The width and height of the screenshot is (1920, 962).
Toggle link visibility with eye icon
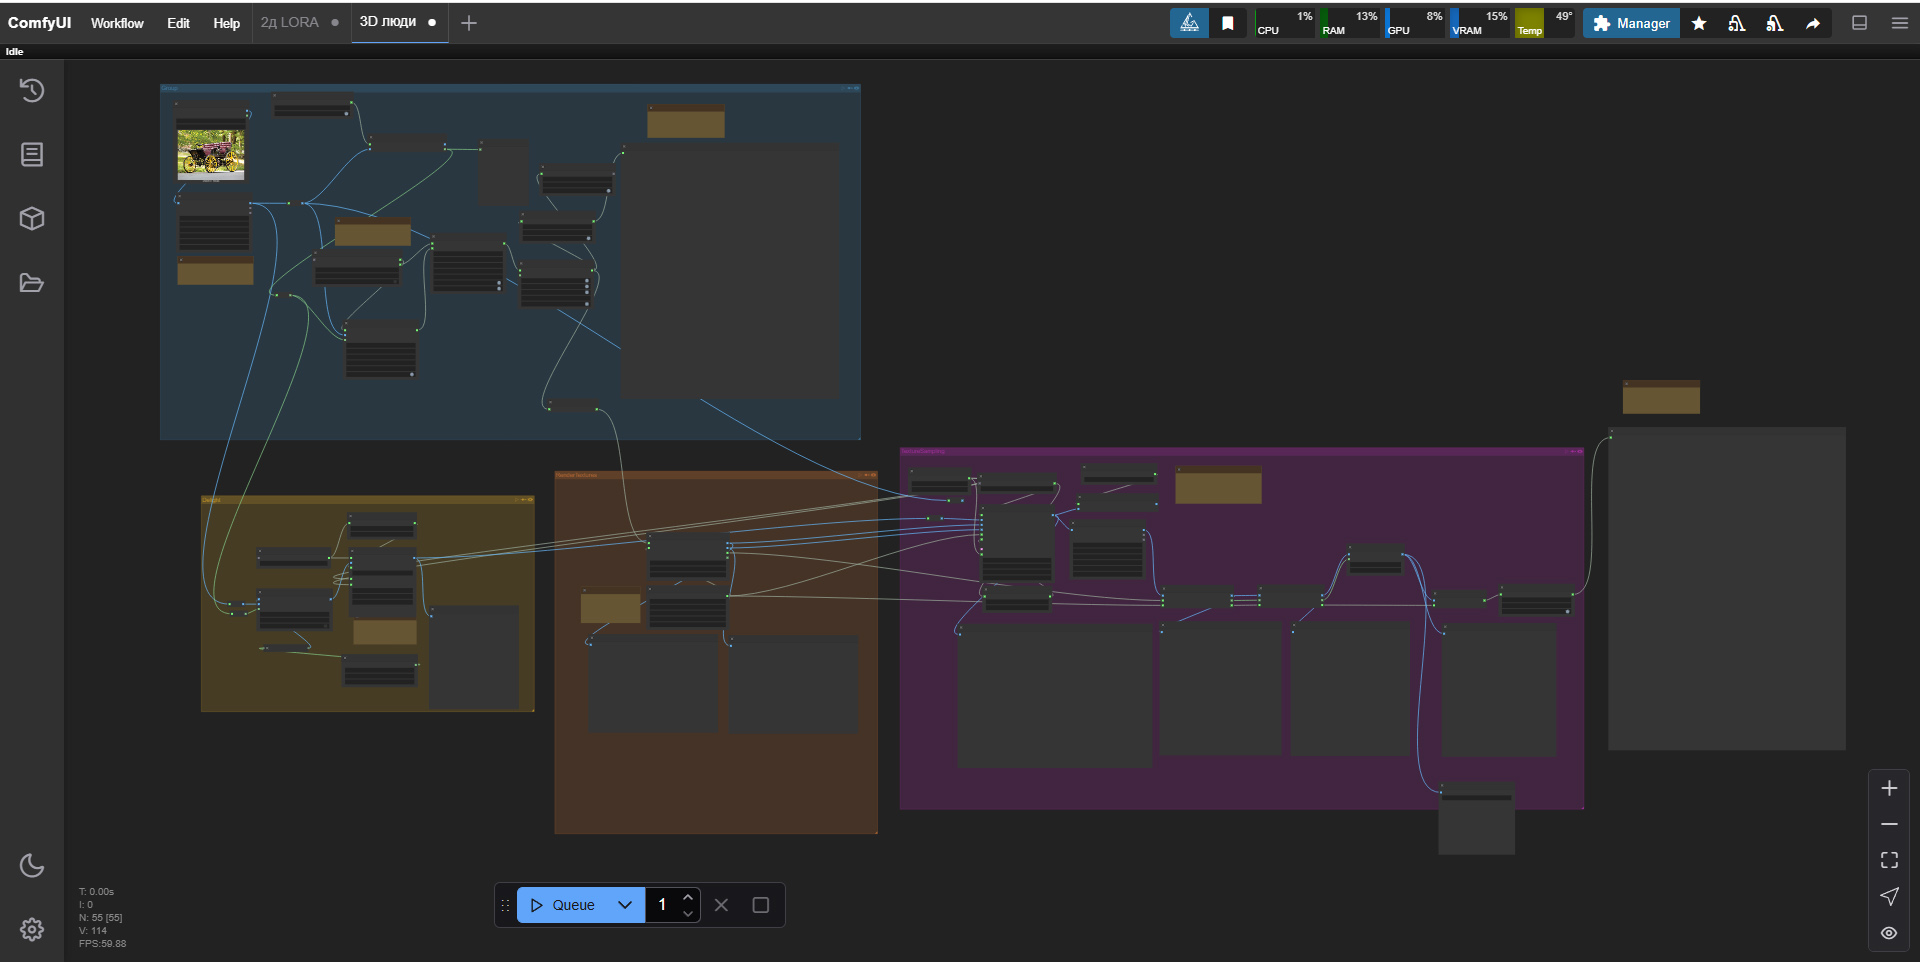pos(1889,933)
